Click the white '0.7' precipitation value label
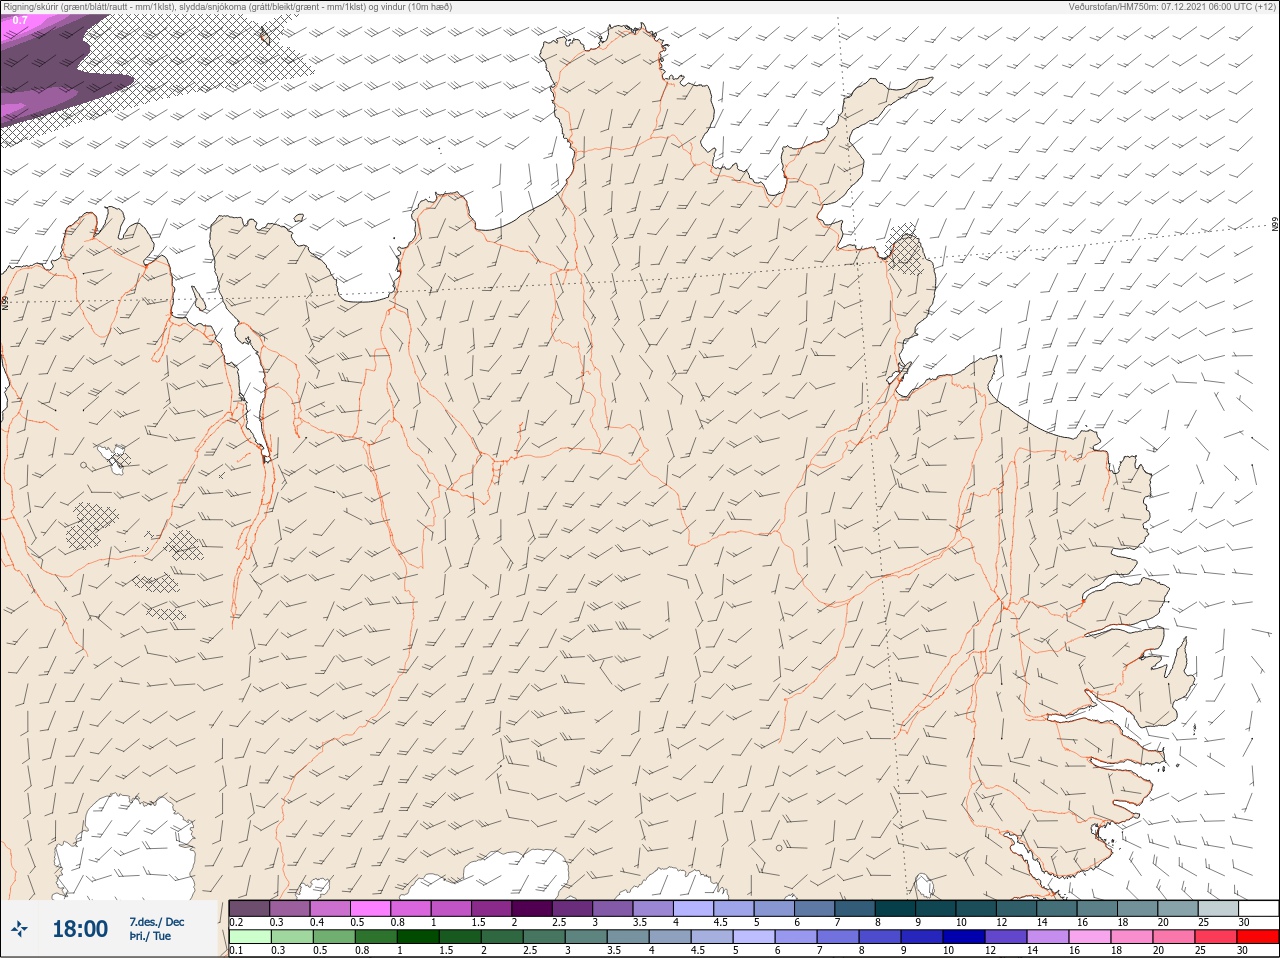Image resolution: width=1280 pixels, height=958 pixels. coord(20,20)
